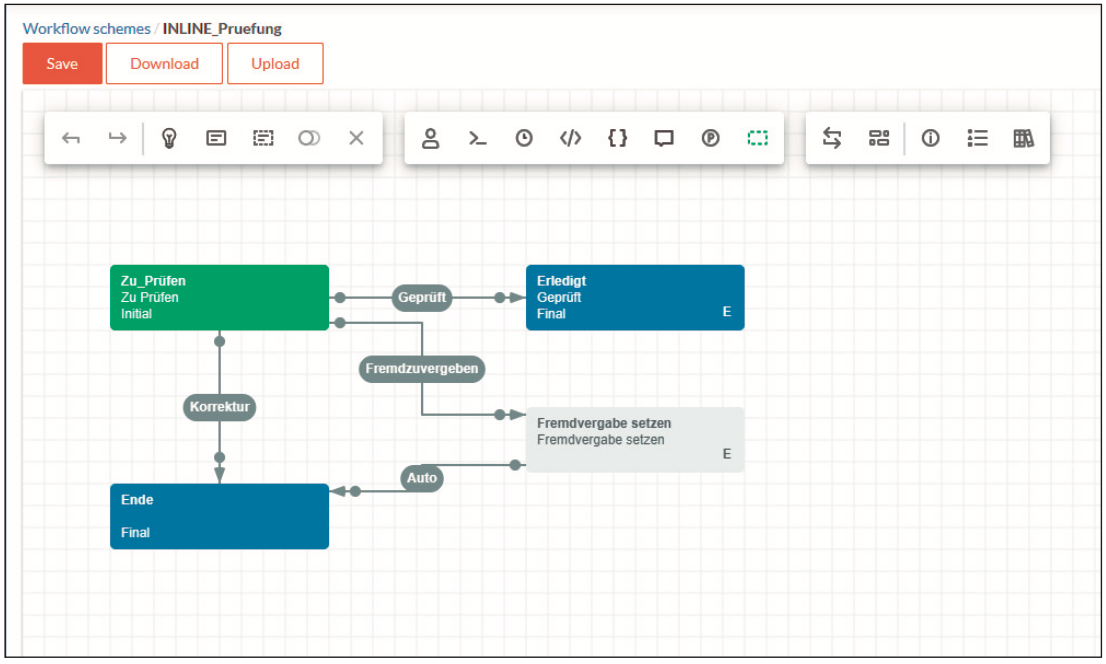Viewport: 1106px width, 664px height.
Task: Open the Workflow schemes breadcrumb link
Action: click(86, 29)
